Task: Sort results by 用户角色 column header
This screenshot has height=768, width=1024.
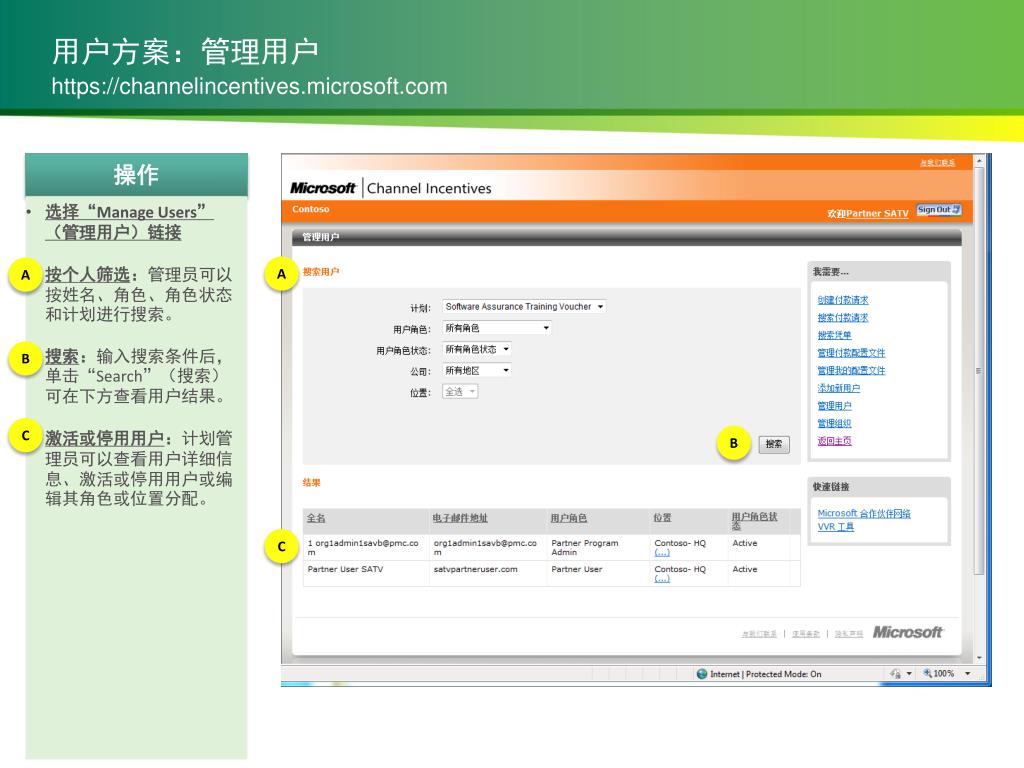Action: pyautogui.click(x=568, y=518)
